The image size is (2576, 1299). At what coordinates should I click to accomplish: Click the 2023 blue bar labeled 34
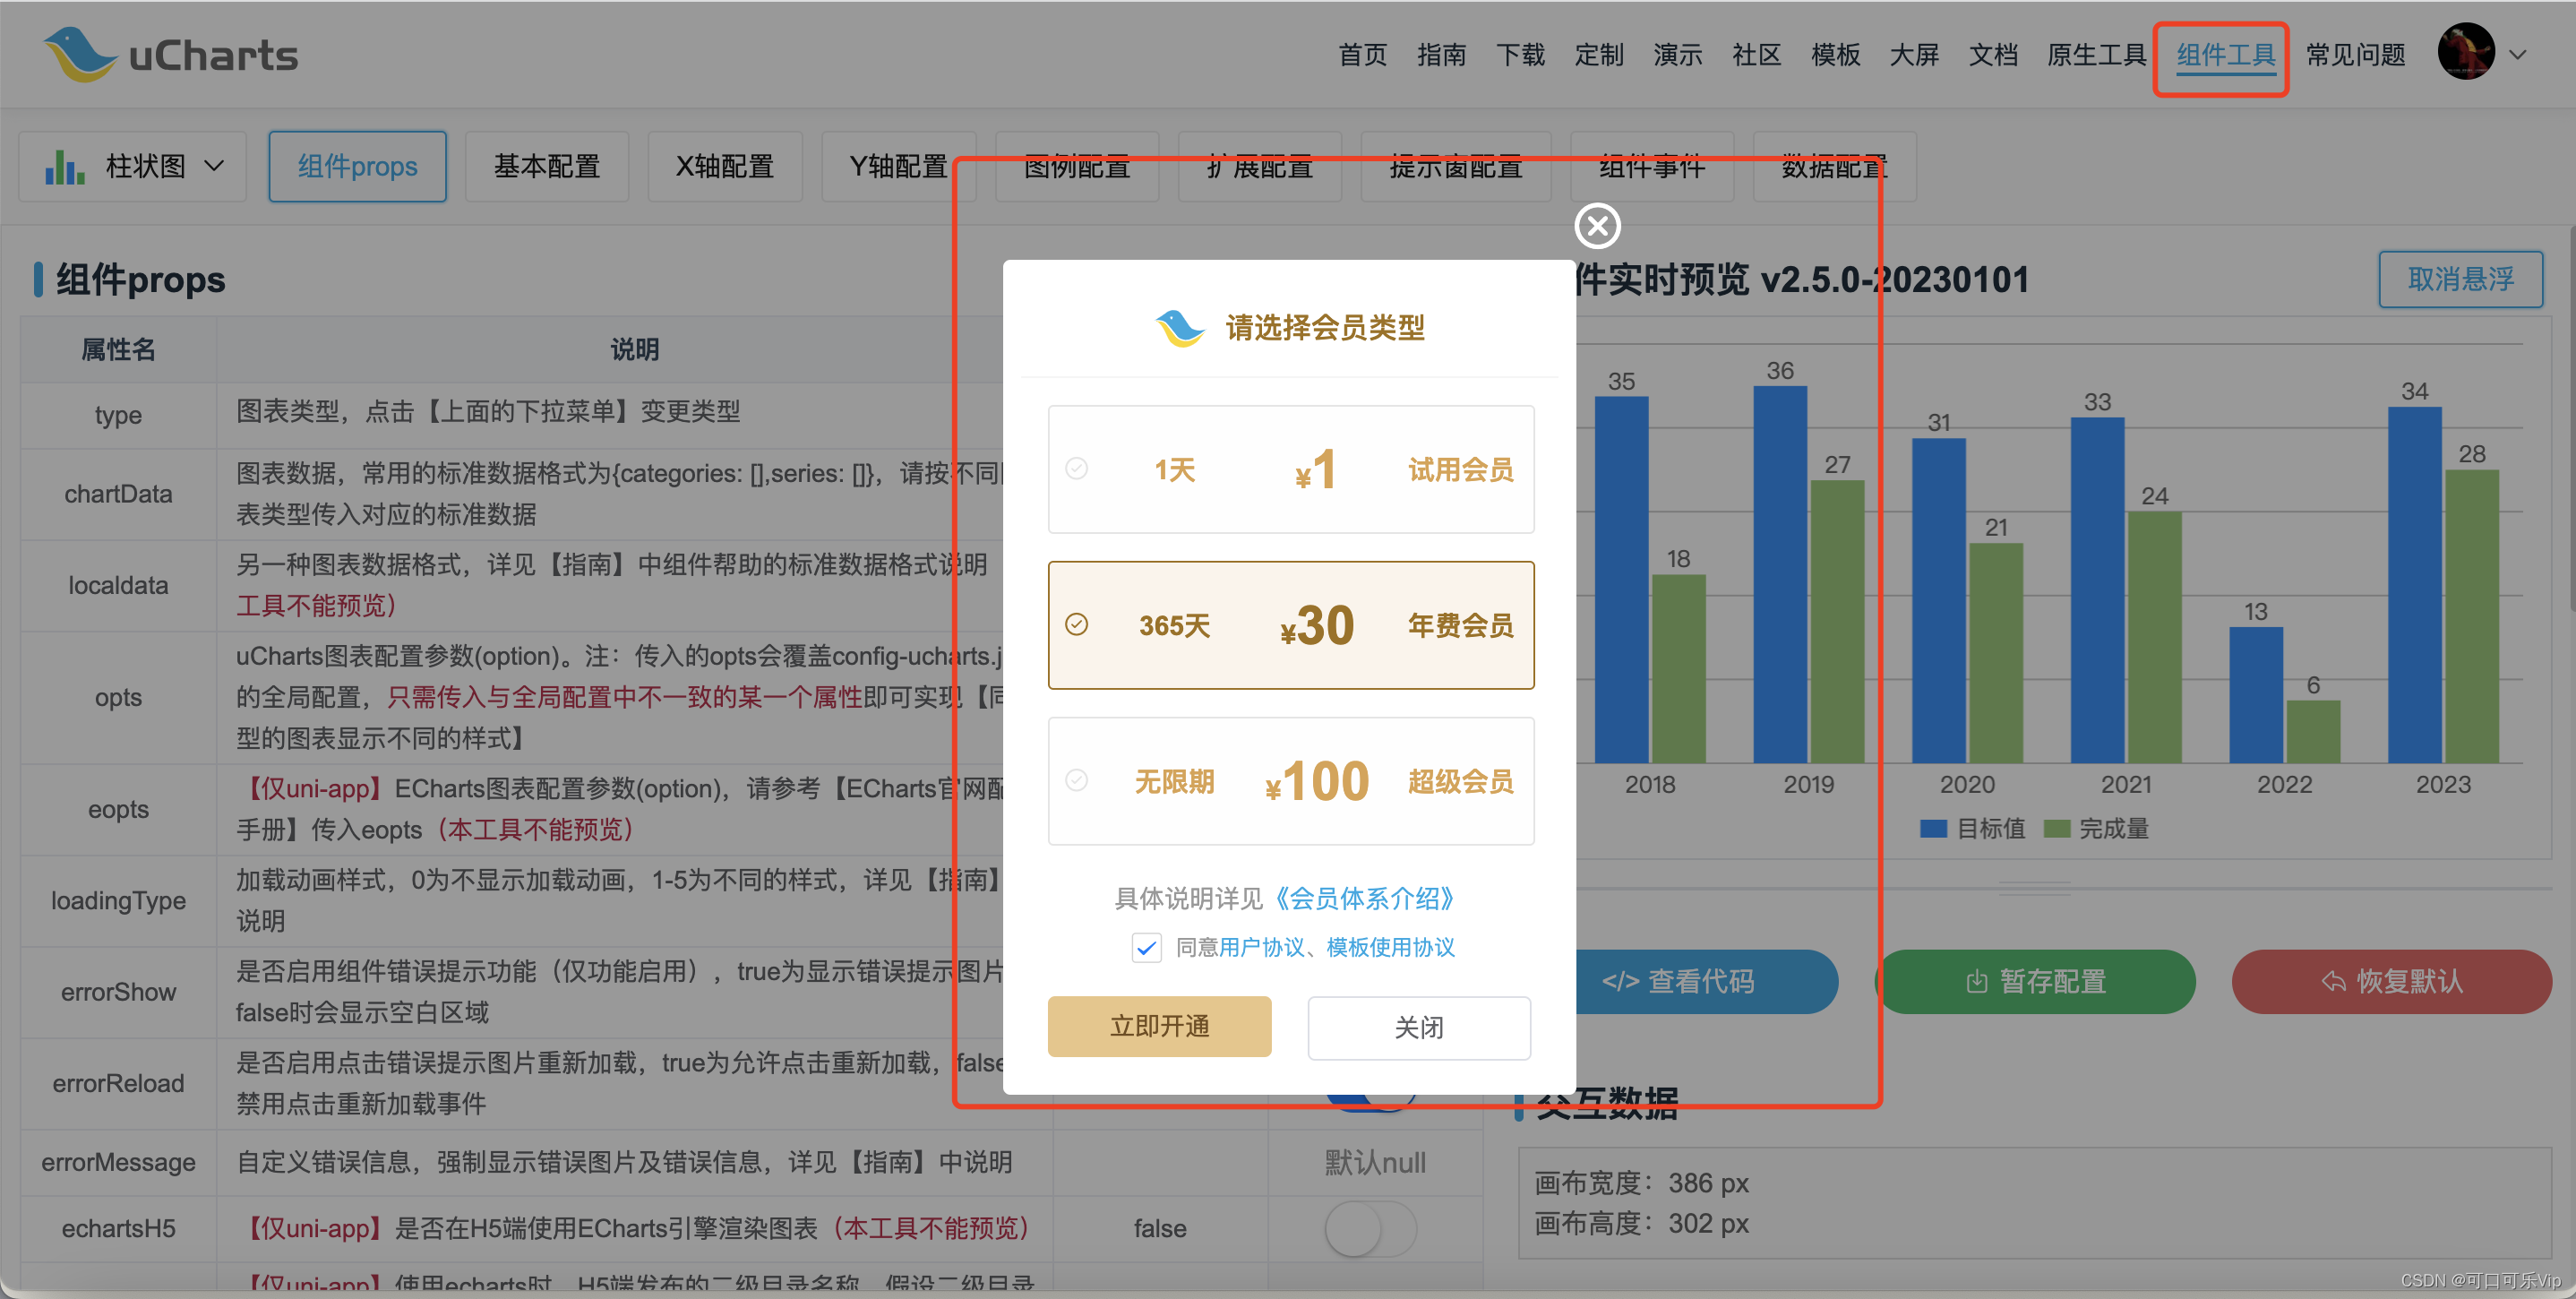(x=2415, y=585)
